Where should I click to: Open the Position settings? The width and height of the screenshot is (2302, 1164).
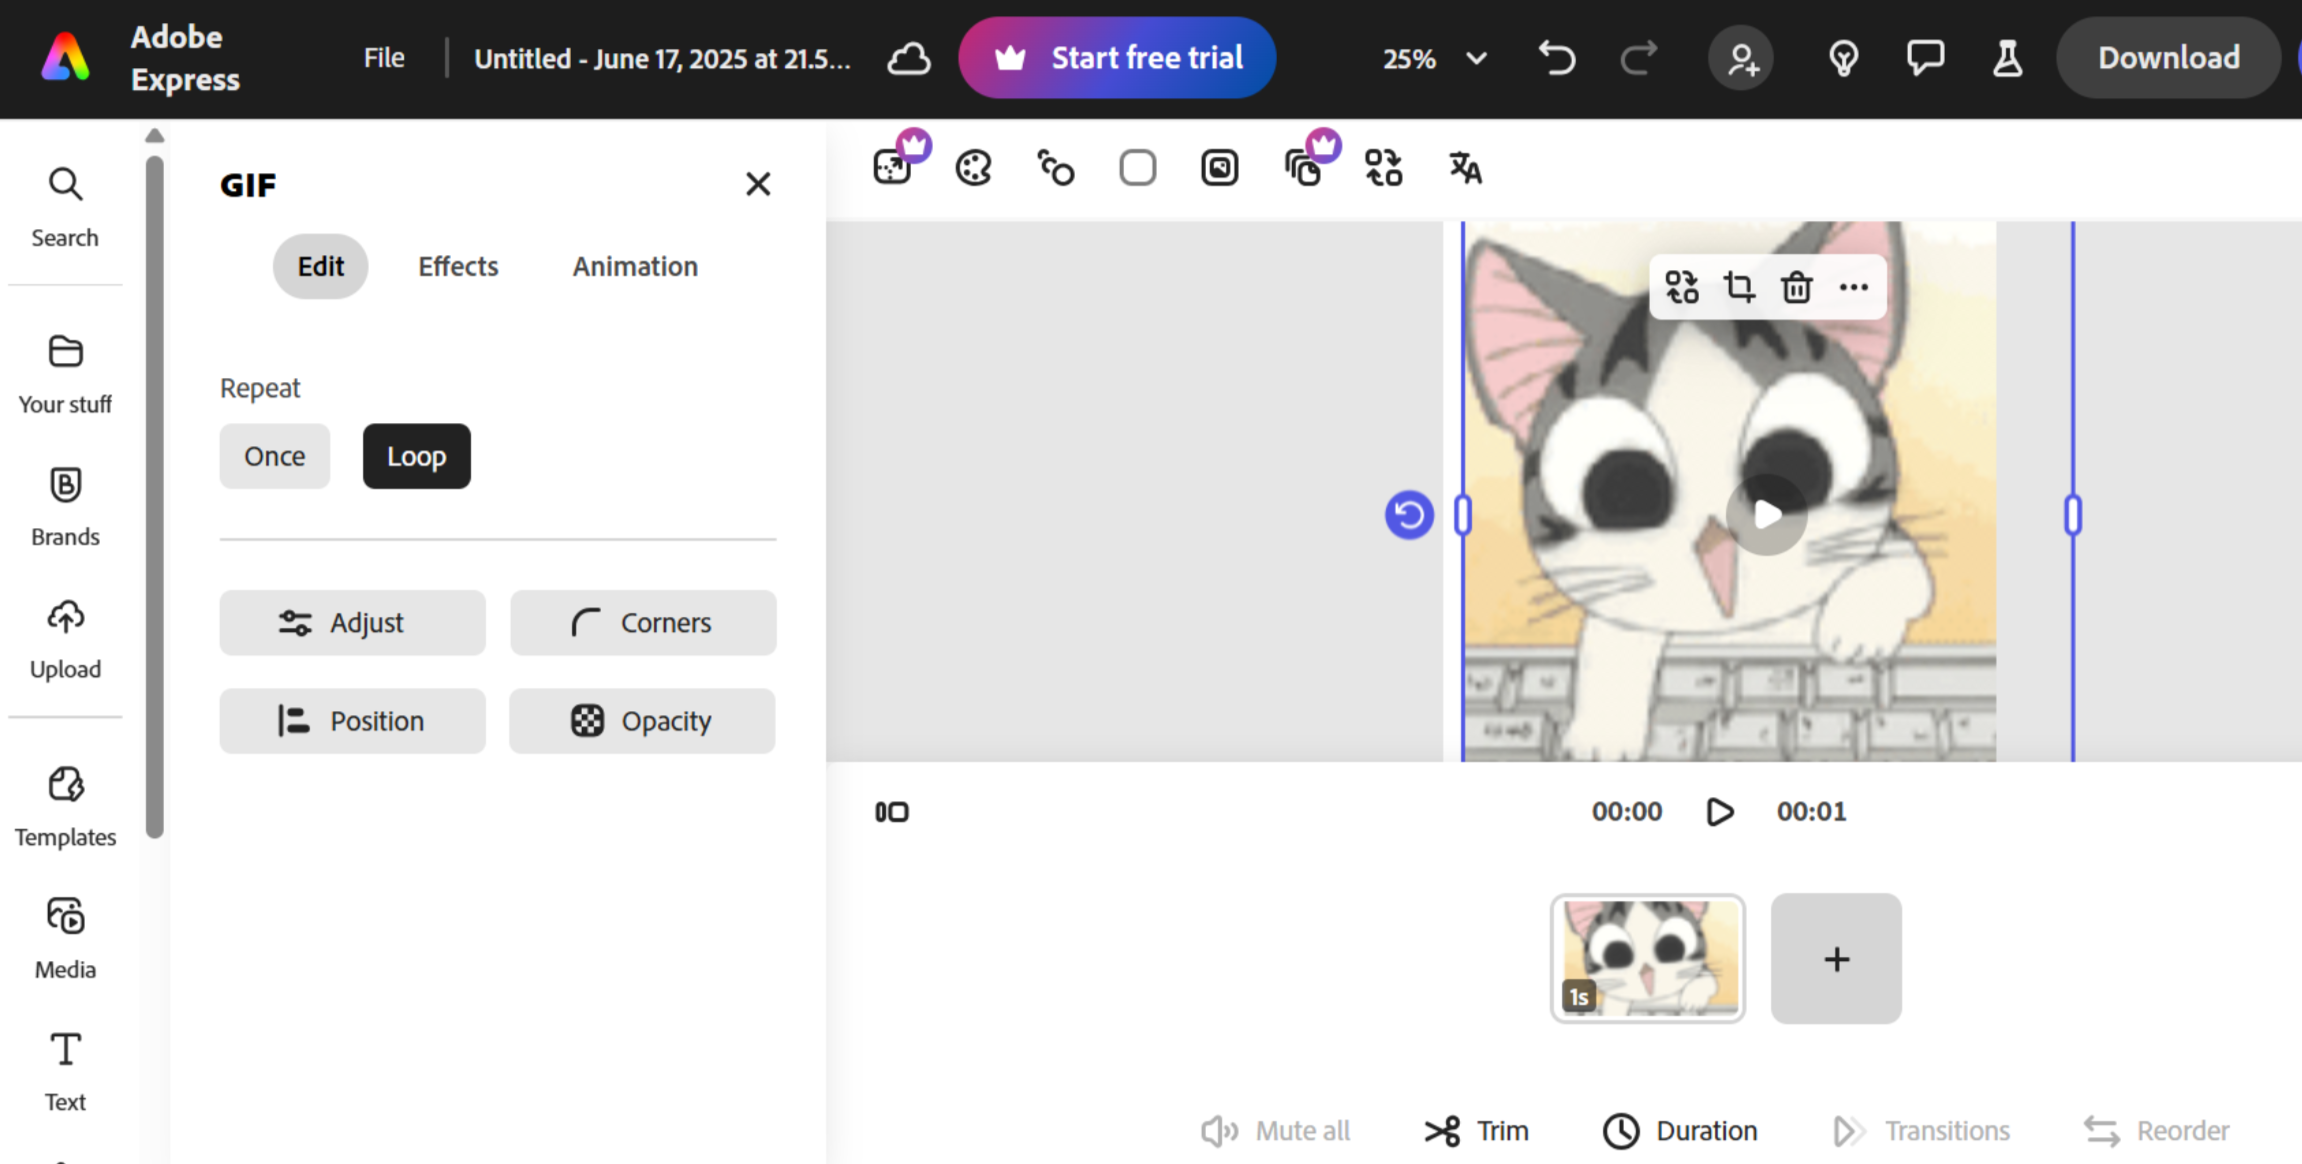[x=351, y=720]
